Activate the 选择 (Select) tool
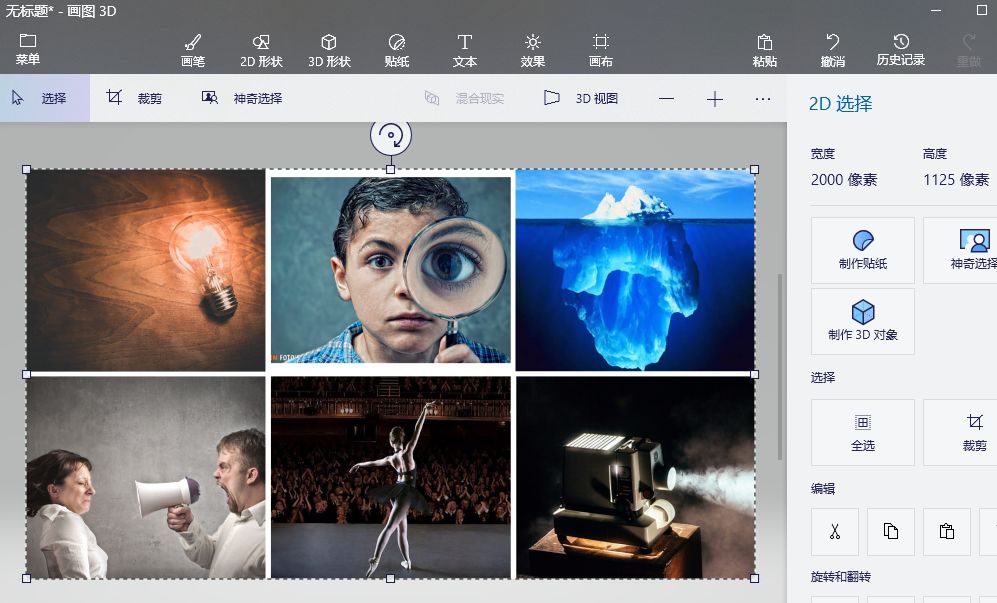Image resolution: width=997 pixels, height=603 pixels. [41, 98]
